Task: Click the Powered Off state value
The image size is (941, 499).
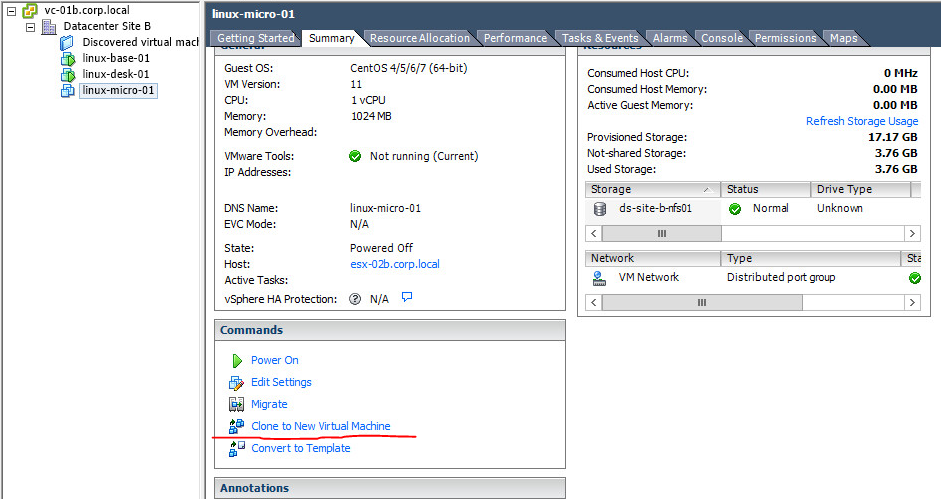Action: click(381, 248)
